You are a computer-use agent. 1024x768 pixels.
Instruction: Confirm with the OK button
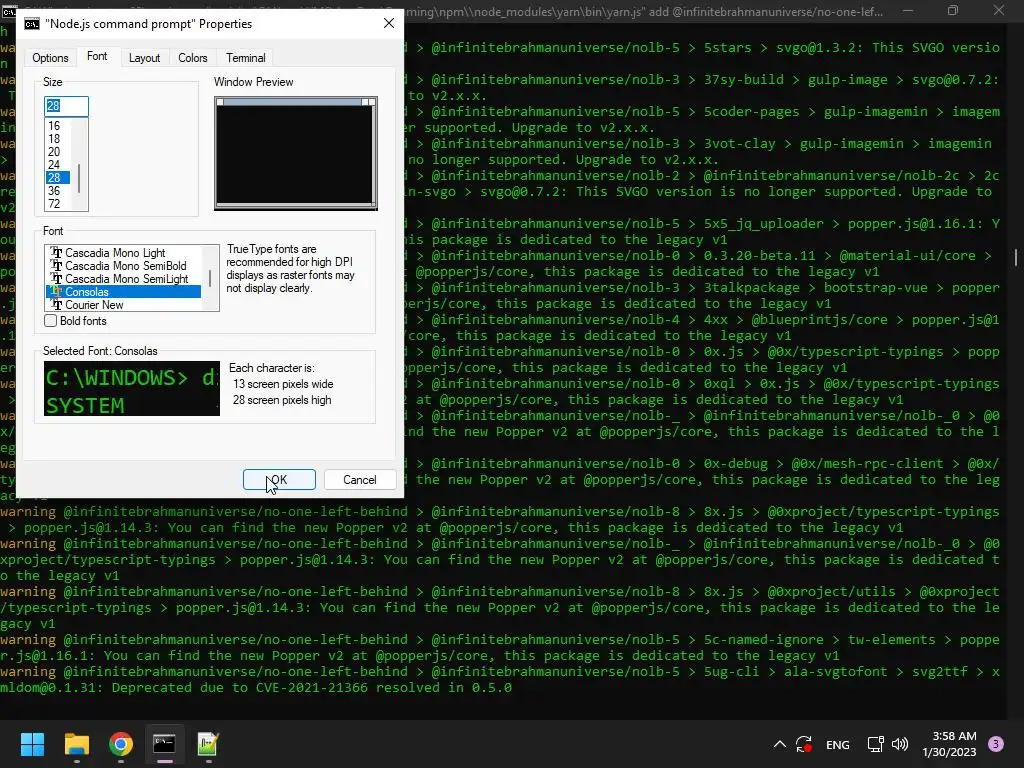(x=279, y=479)
